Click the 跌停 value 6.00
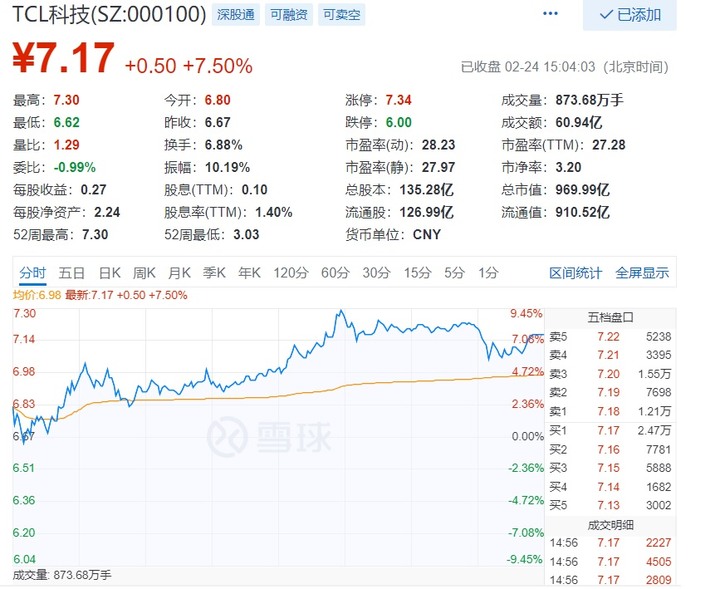This screenshot has height=589, width=720. (x=399, y=123)
